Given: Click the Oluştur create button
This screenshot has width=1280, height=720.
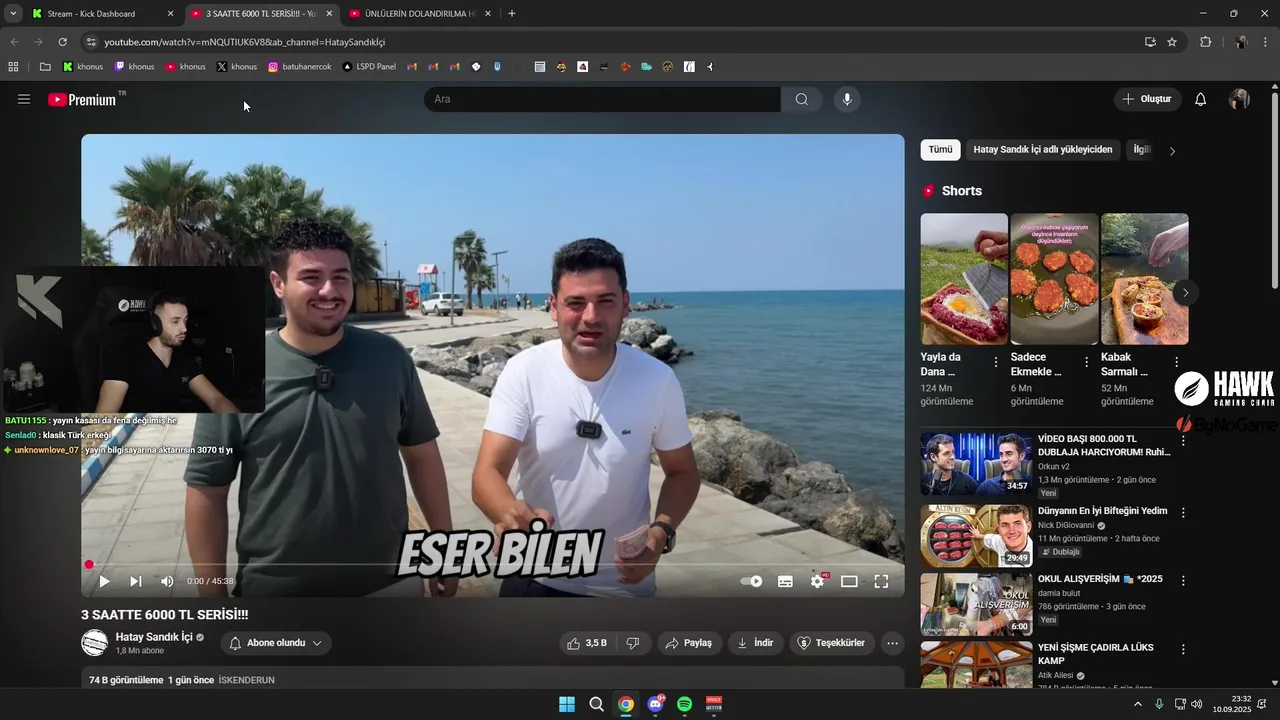Looking at the screenshot, I should [1147, 99].
